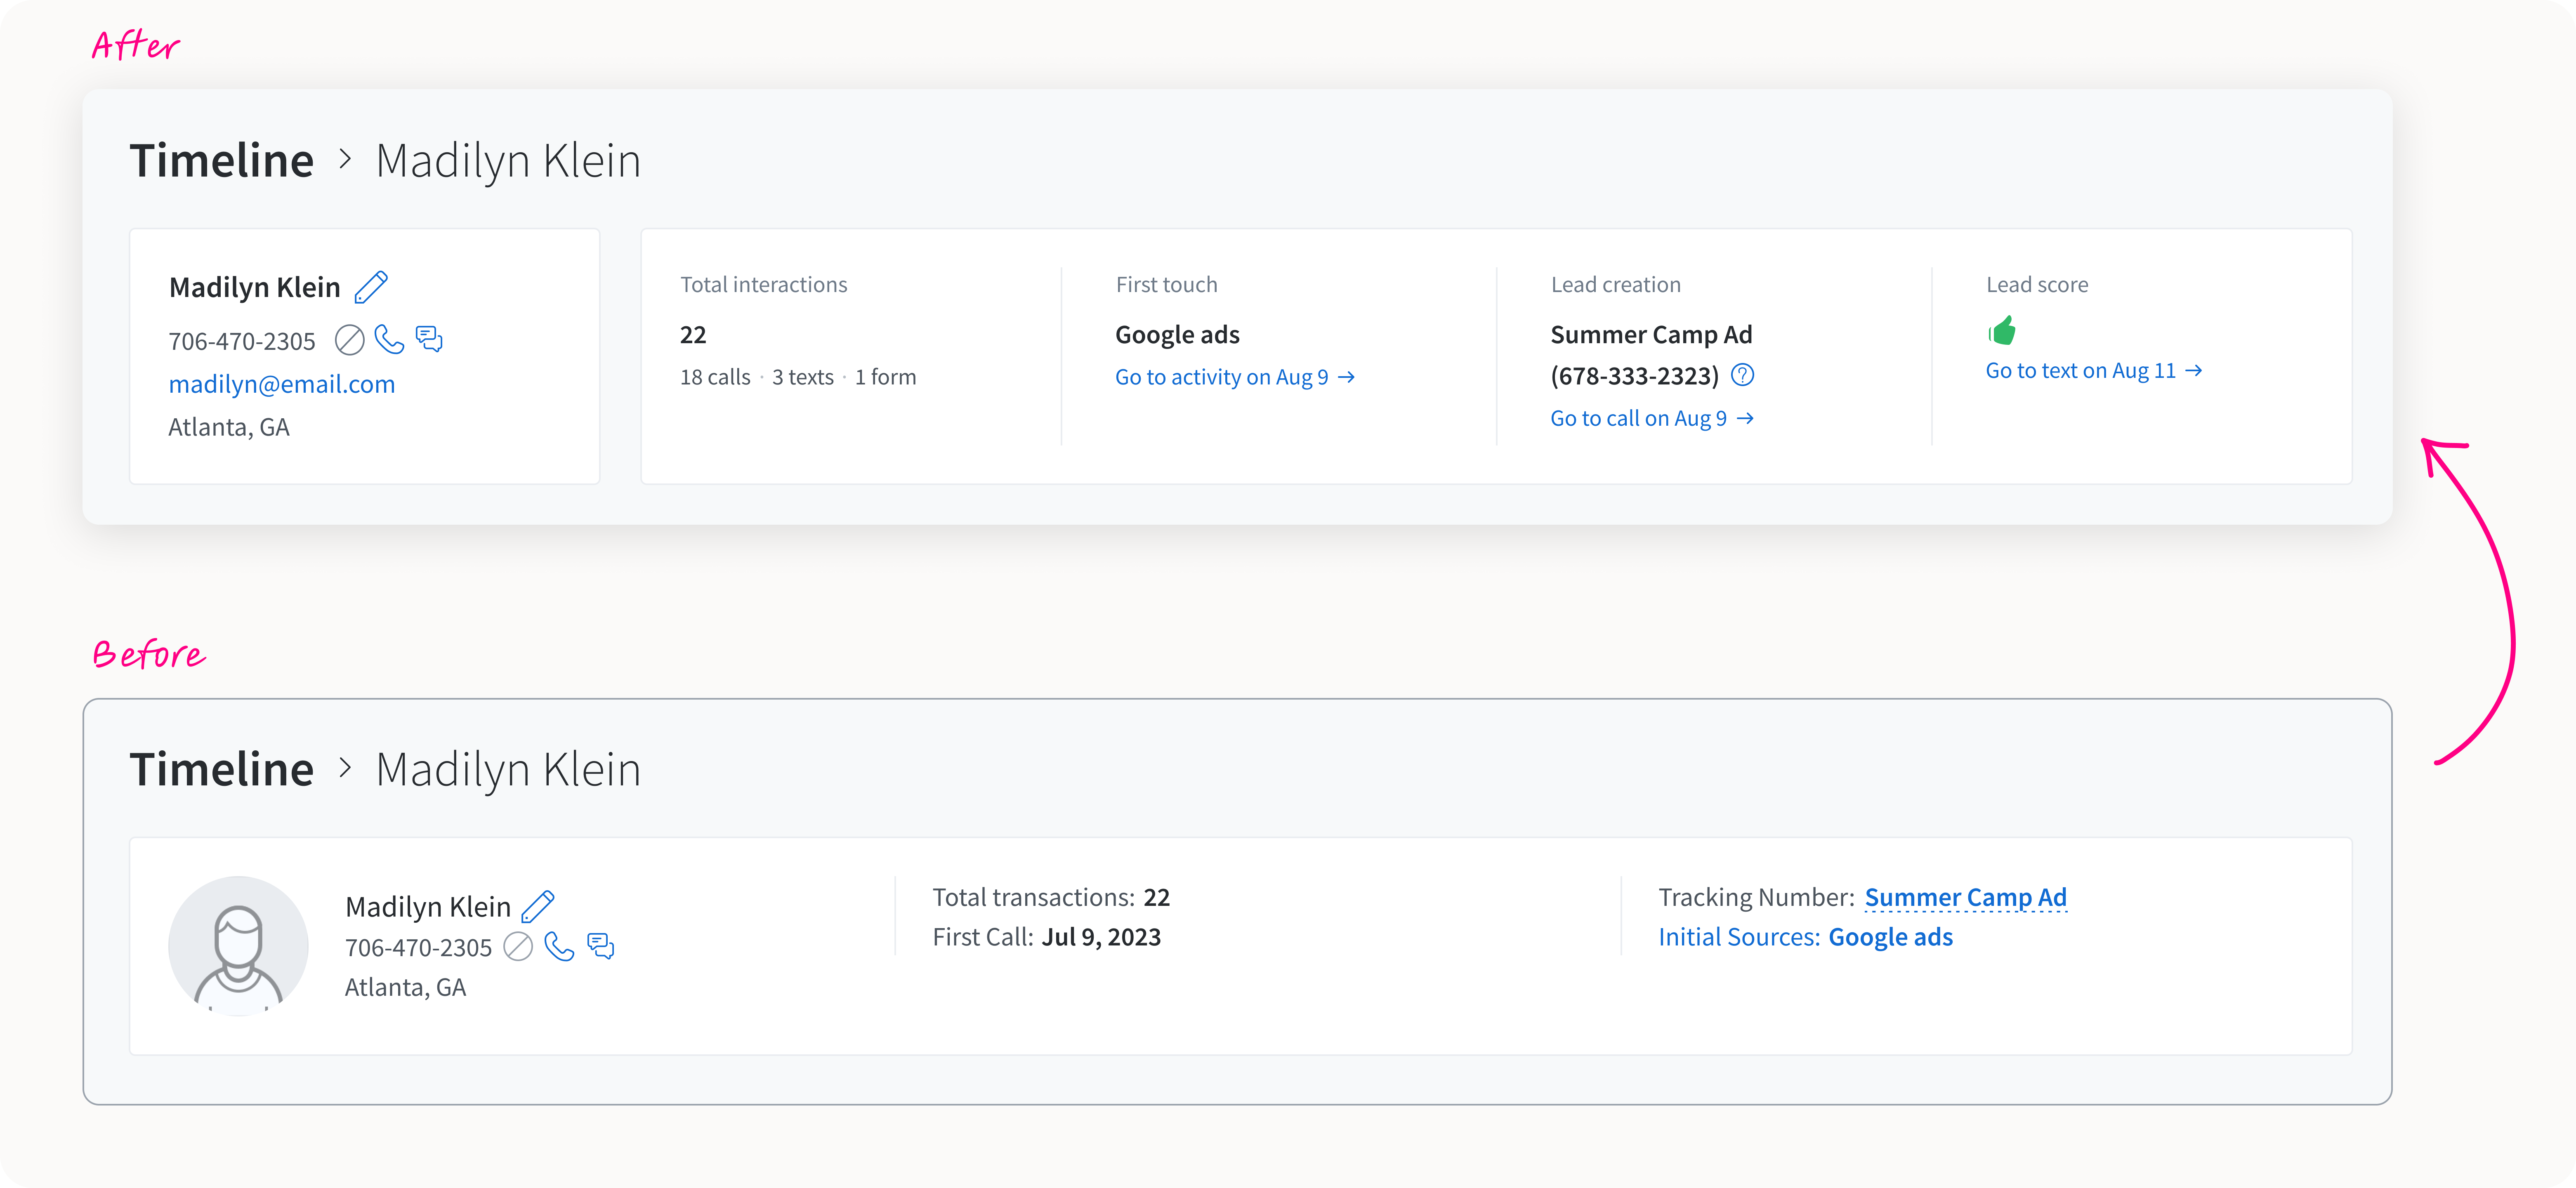Screen dimensions: 2576x1188
Task: Click Google ads initial source link
Action: [1890, 937]
